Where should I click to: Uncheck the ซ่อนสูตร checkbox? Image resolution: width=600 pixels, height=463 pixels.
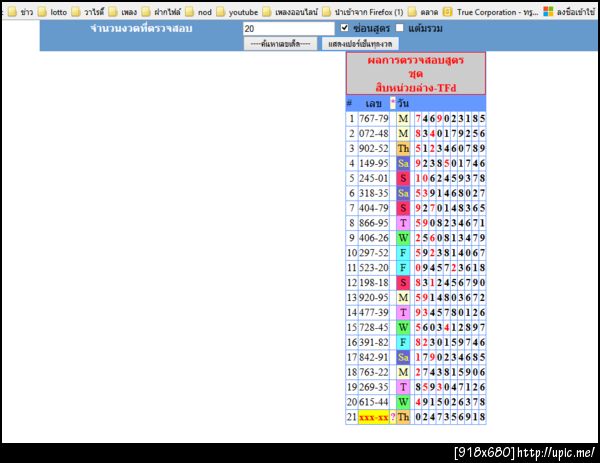344,28
